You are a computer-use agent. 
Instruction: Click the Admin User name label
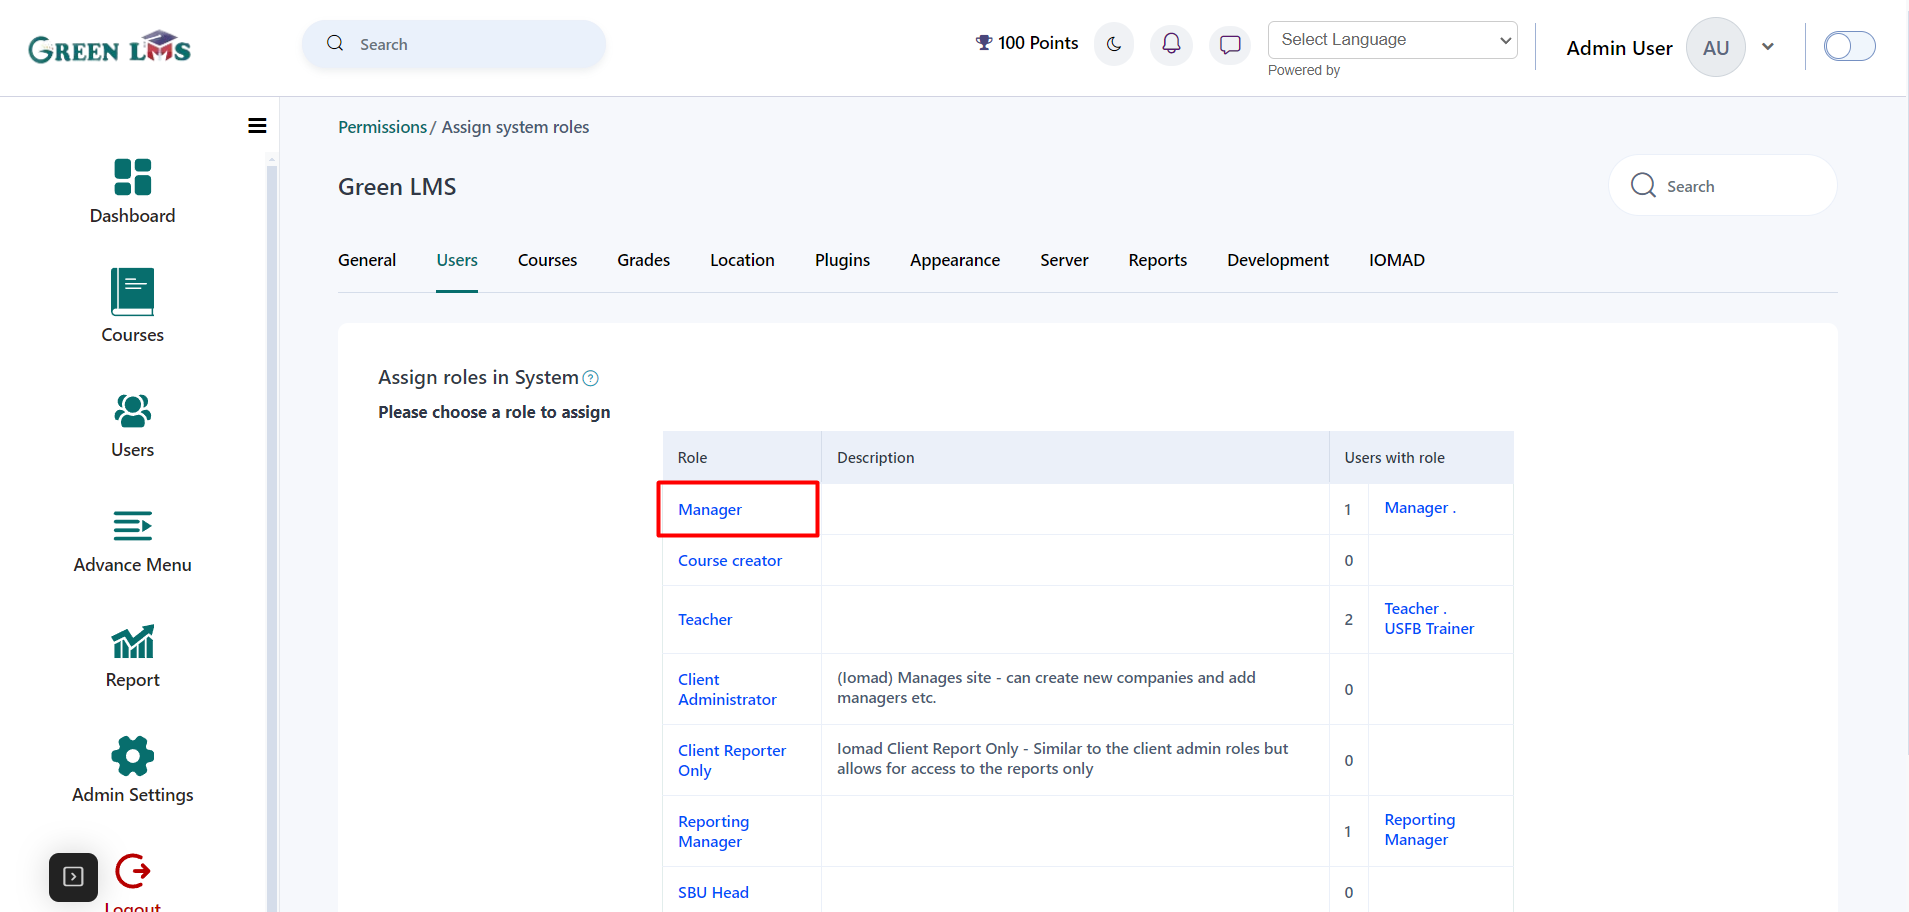(x=1619, y=48)
